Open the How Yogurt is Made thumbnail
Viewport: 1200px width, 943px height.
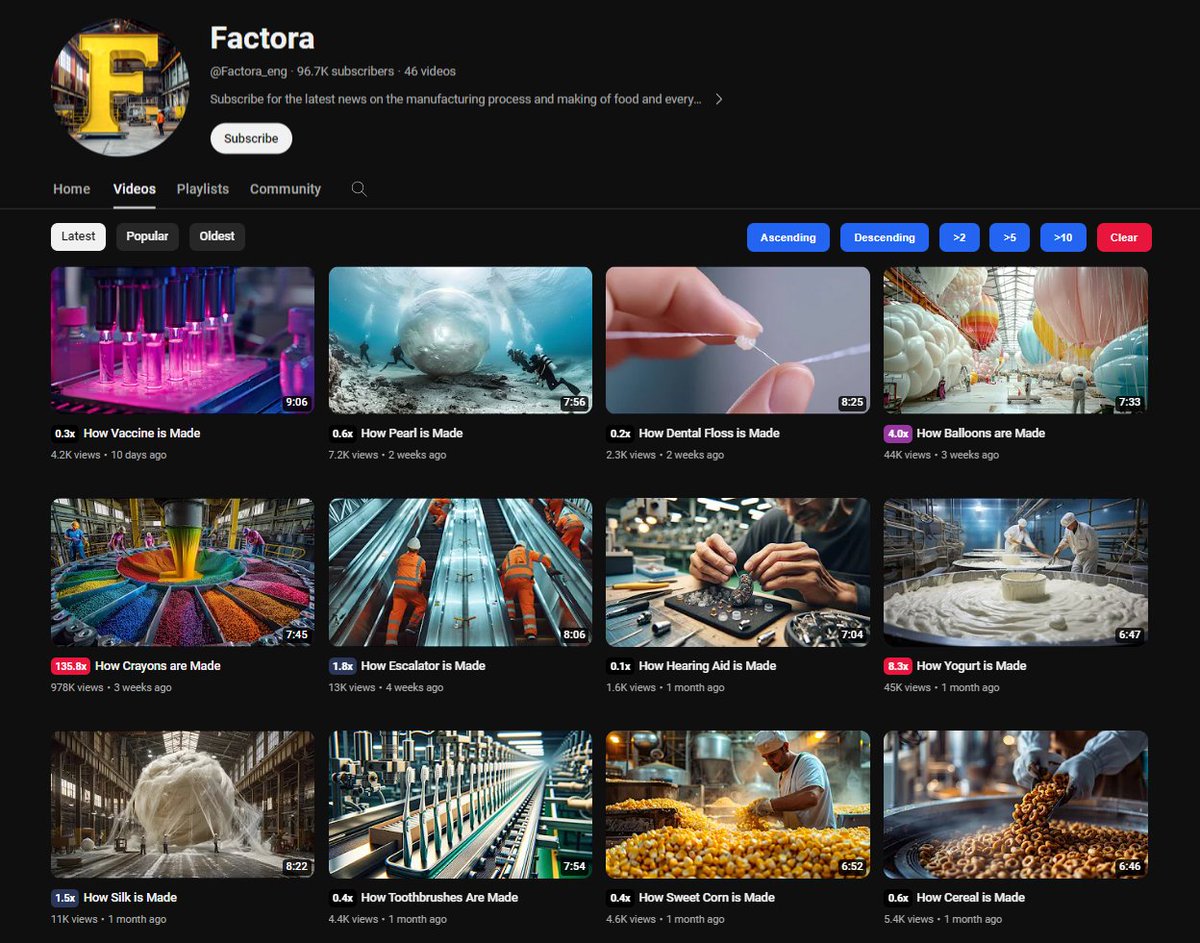tap(1015, 572)
